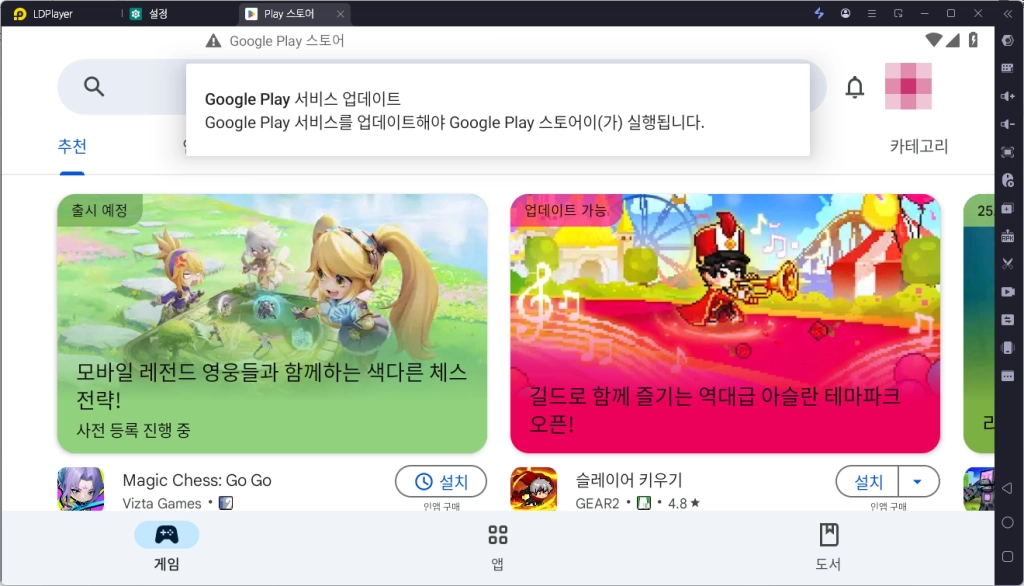The height and width of the screenshot is (586, 1024).
Task: Click the Google Play 스토어 notification header
Action: 286,41
